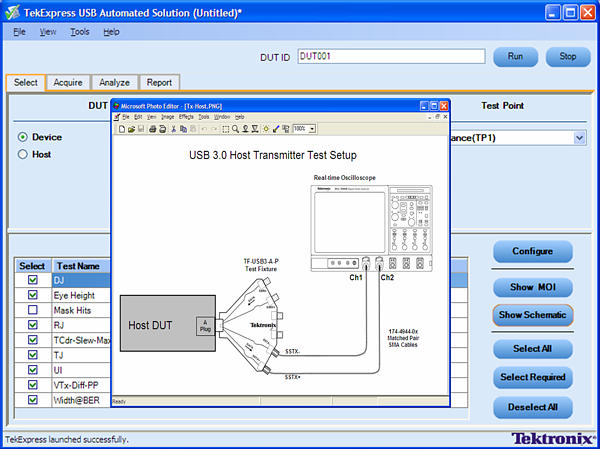Click the Show Schematic button
This screenshot has height=449, width=600.
pos(532,315)
